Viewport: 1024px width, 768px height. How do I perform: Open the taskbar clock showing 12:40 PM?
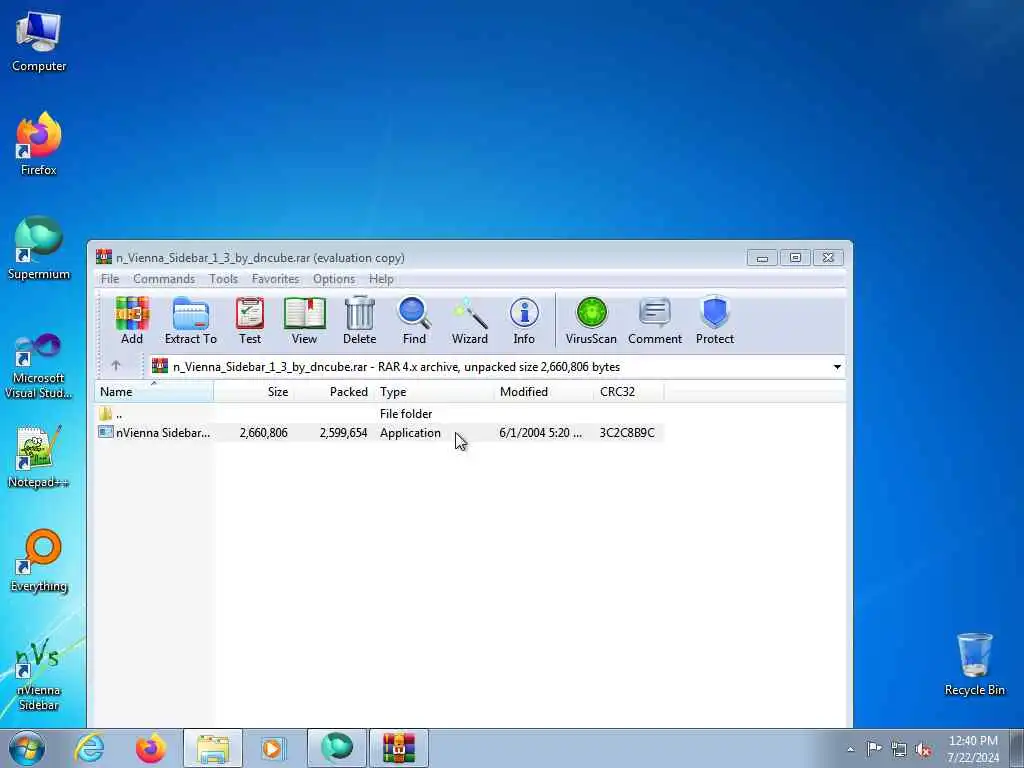coord(973,749)
